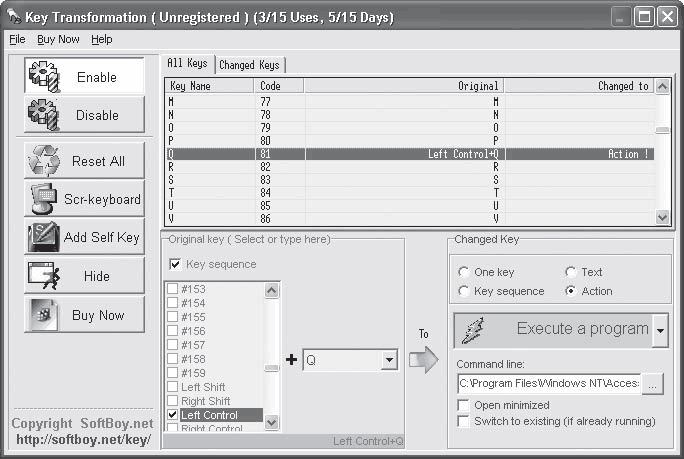Viewport: 684px width, 459px height.
Task: Switch to the Changed Keys tab
Action: [x=250, y=65]
